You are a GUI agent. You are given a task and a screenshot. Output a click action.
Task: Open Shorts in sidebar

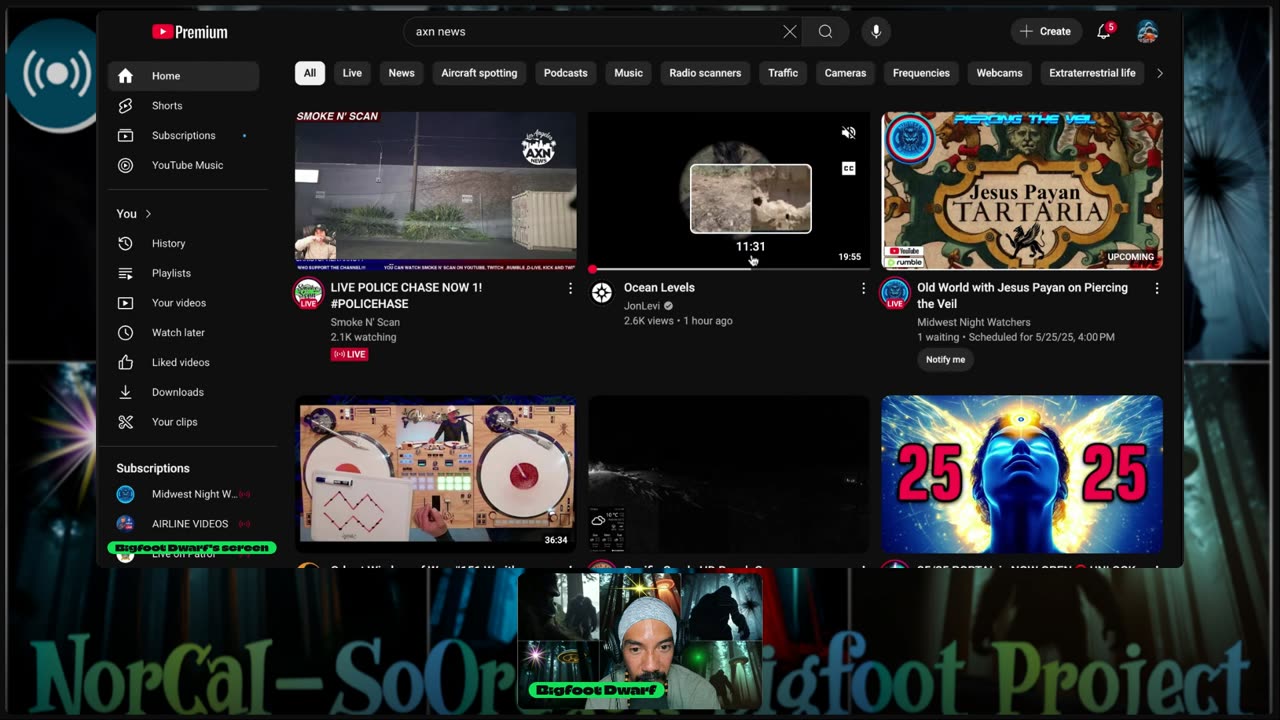[x=184, y=106]
